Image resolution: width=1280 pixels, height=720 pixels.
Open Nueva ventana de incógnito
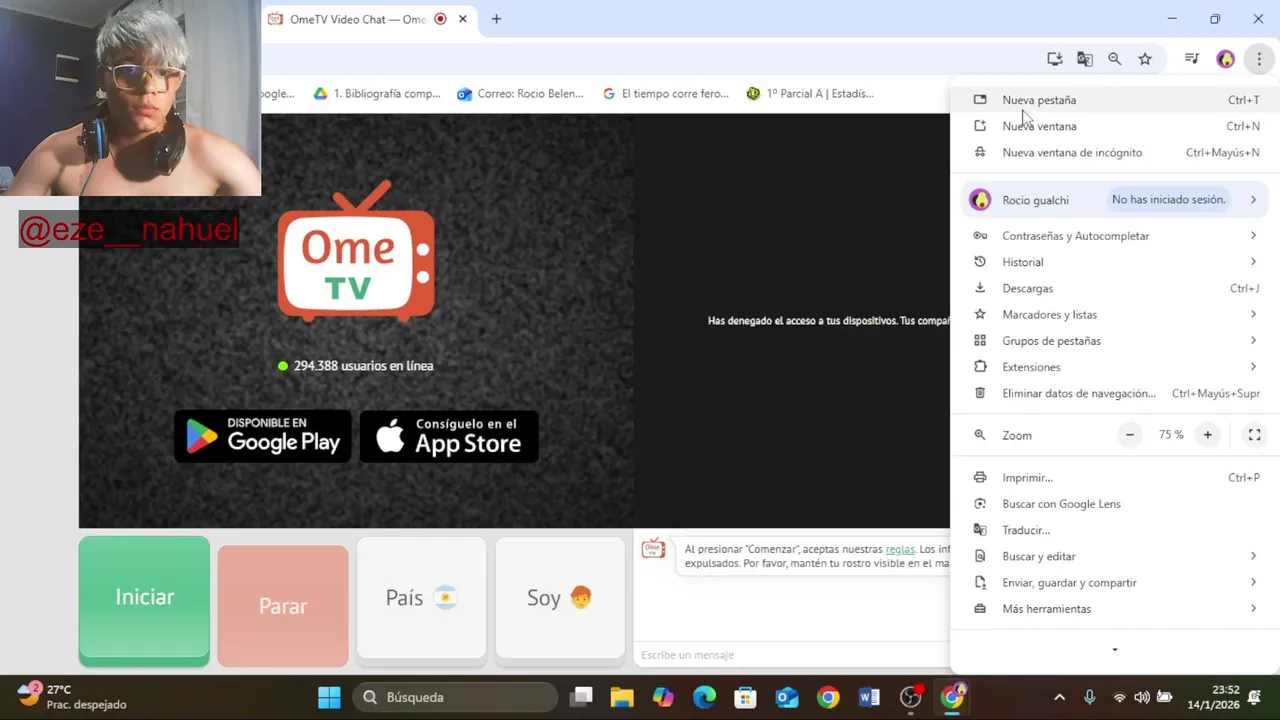[1114, 152]
